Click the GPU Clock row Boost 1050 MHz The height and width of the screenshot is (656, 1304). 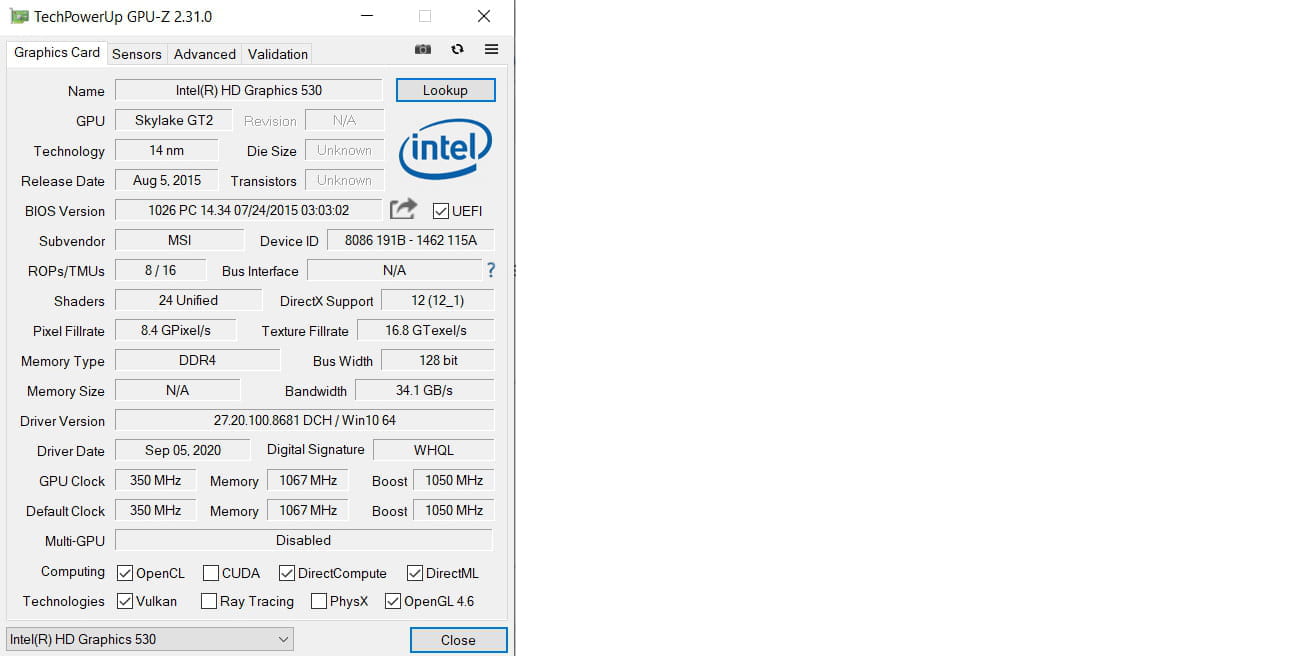tap(454, 480)
